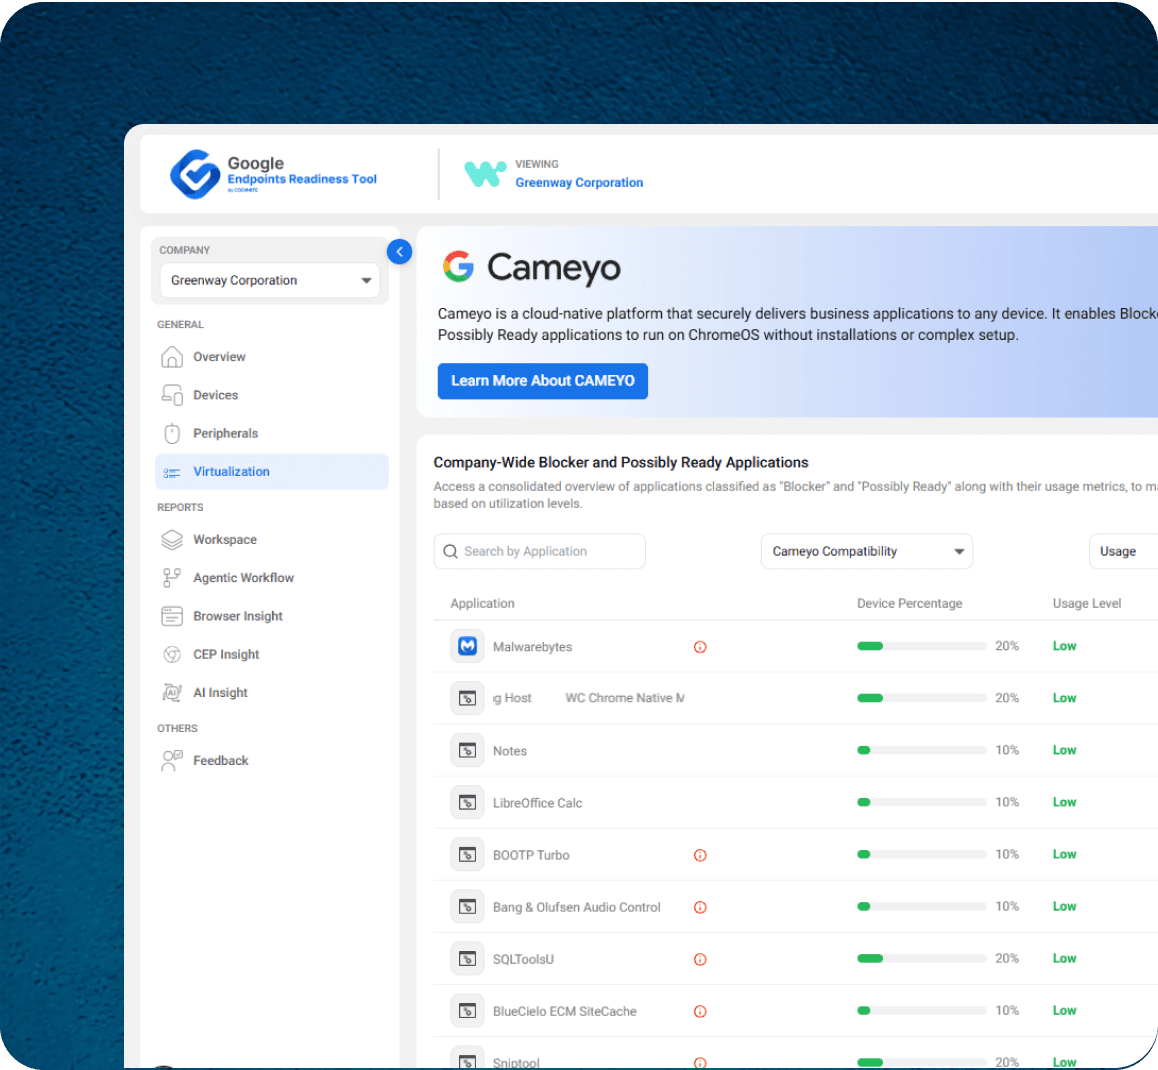Click the Agentic Workflow branch icon
This screenshot has height=1070, width=1158.
(172, 578)
